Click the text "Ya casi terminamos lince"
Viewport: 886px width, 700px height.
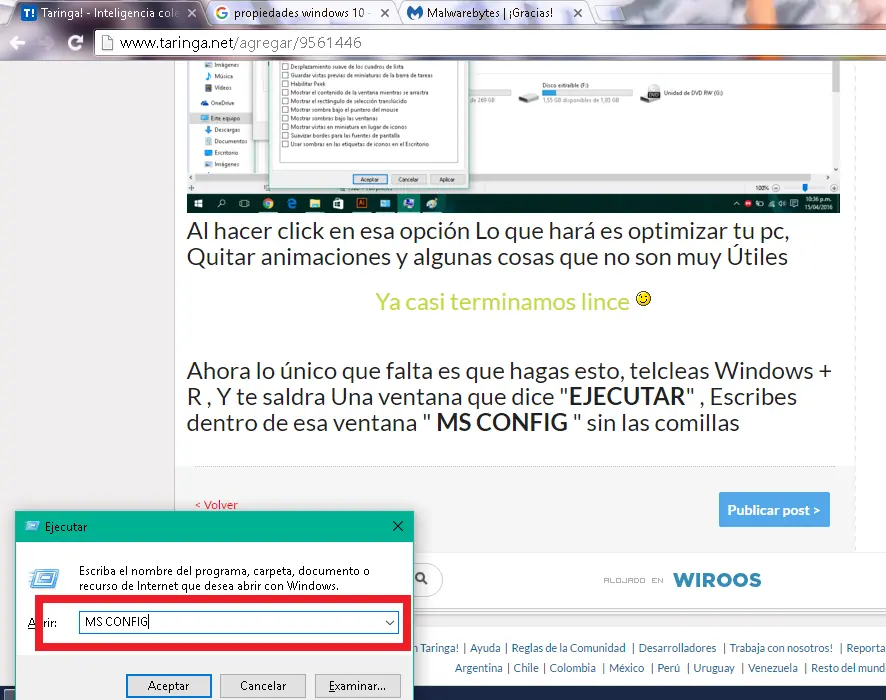[x=502, y=302]
